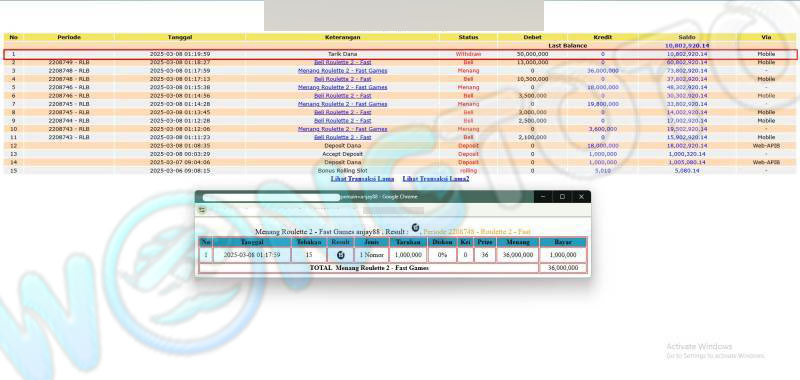Click the site settings icon in popup address bar
This screenshot has height=380, width=800.
tap(203, 210)
